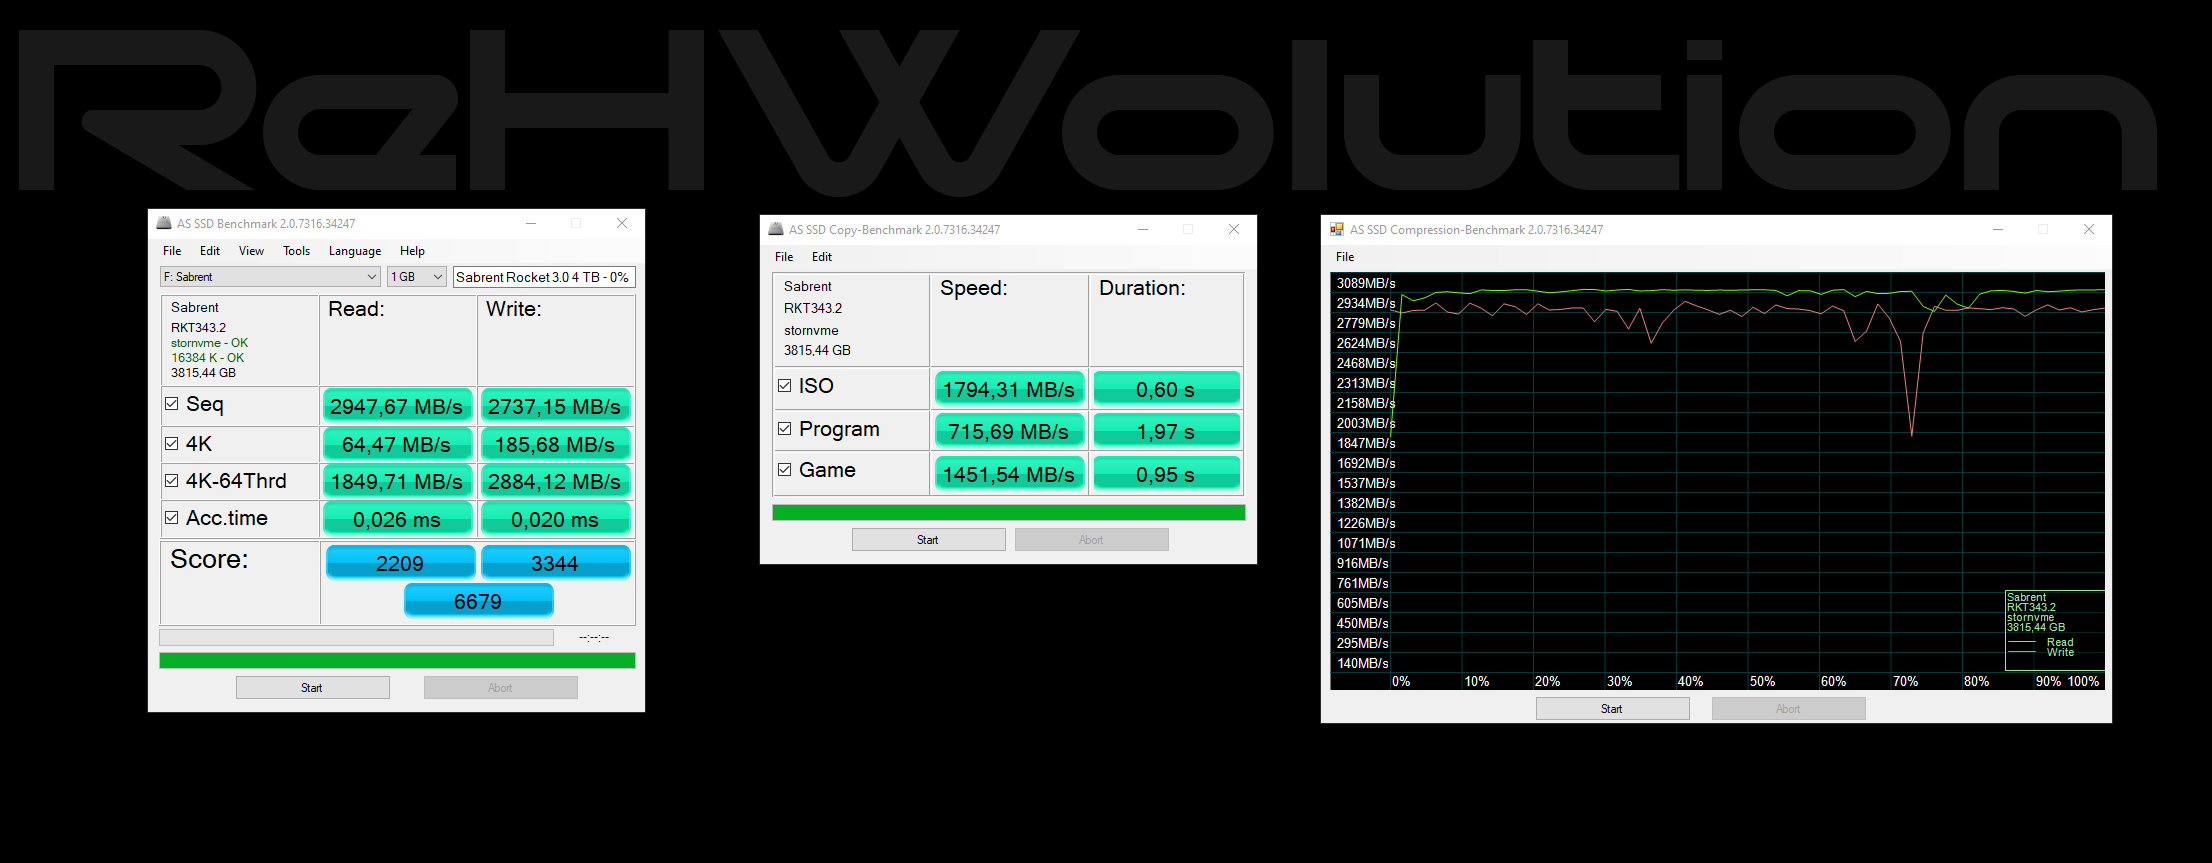Click the stornvme - OK status text

pyautogui.click(x=209, y=343)
